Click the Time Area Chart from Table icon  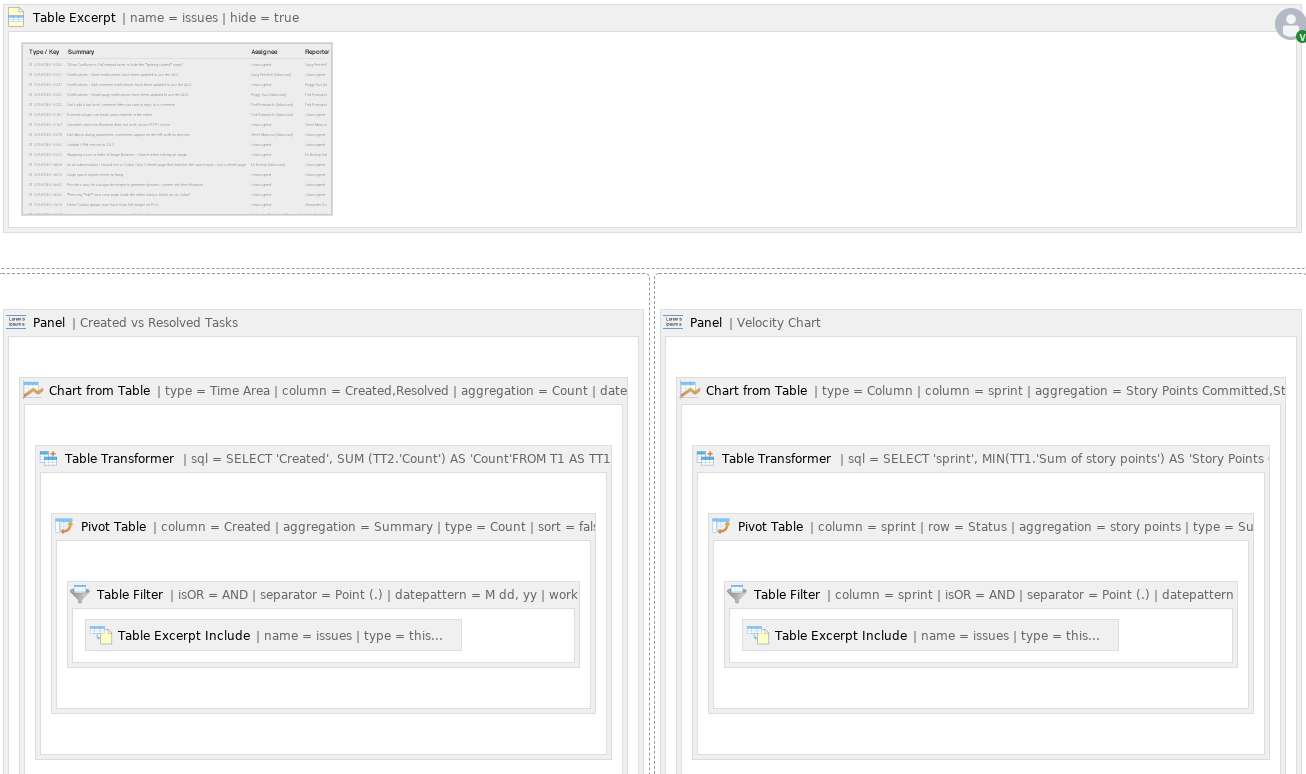tap(32, 391)
